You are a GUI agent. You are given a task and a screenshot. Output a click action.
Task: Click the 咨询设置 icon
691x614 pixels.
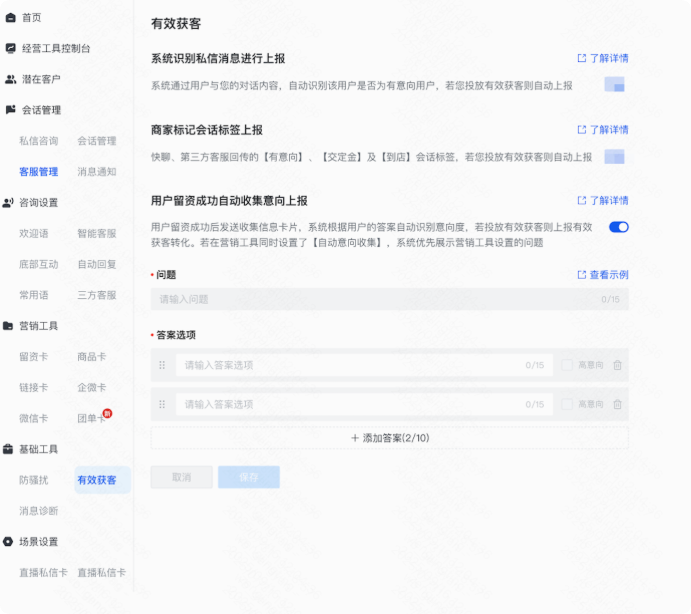(8, 203)
